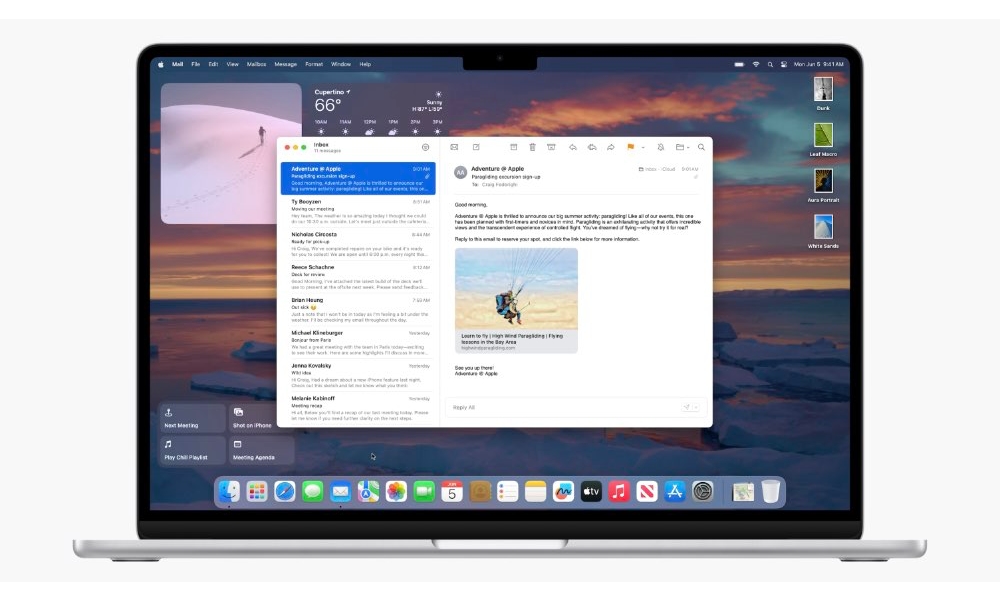Viewport: 1000px width, 600px height.
Task: Open the Message menu
Action: tap(285, 64)
